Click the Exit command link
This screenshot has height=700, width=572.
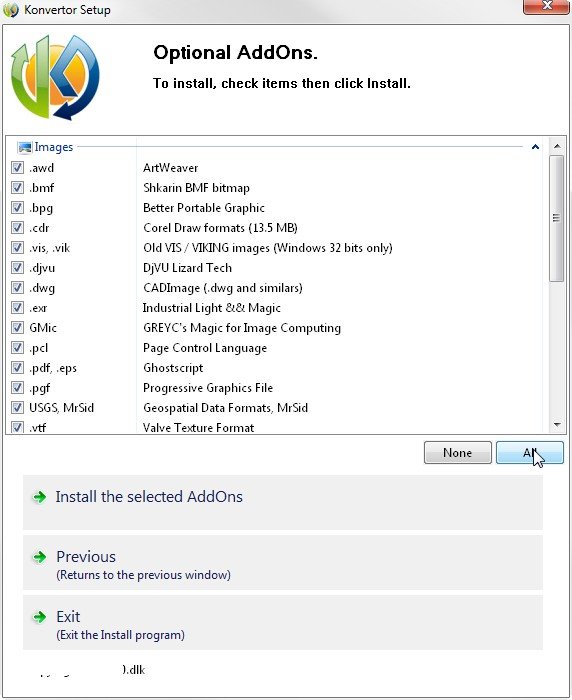(x=283, y=622)
